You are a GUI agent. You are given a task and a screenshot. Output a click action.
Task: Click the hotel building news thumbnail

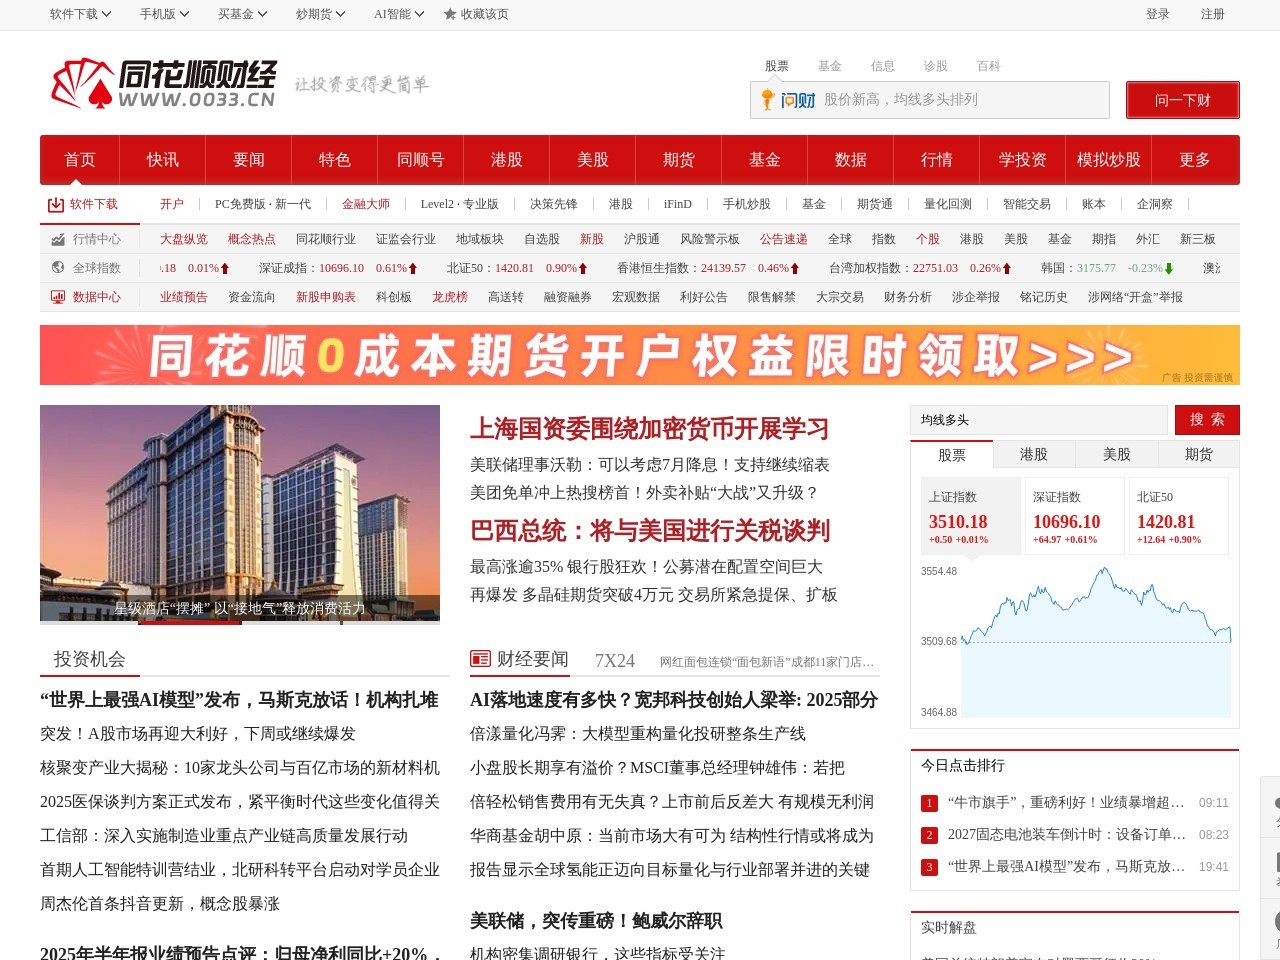[x=240, y=505]
